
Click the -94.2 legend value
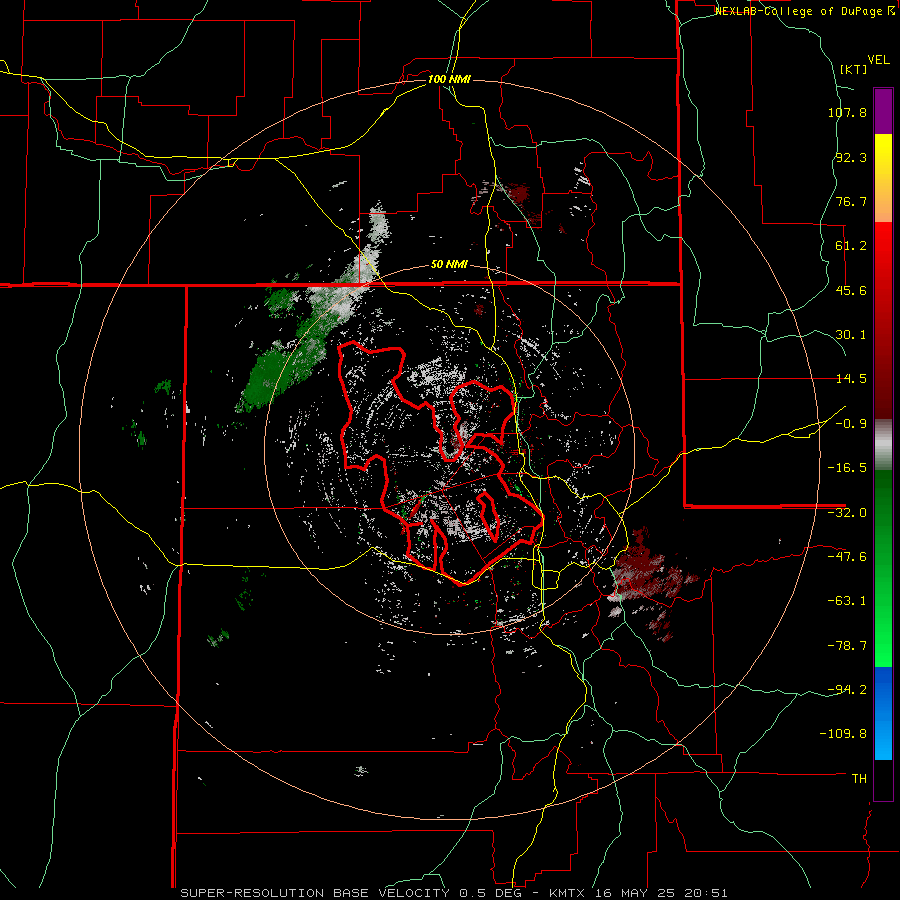tap(847, 690)
